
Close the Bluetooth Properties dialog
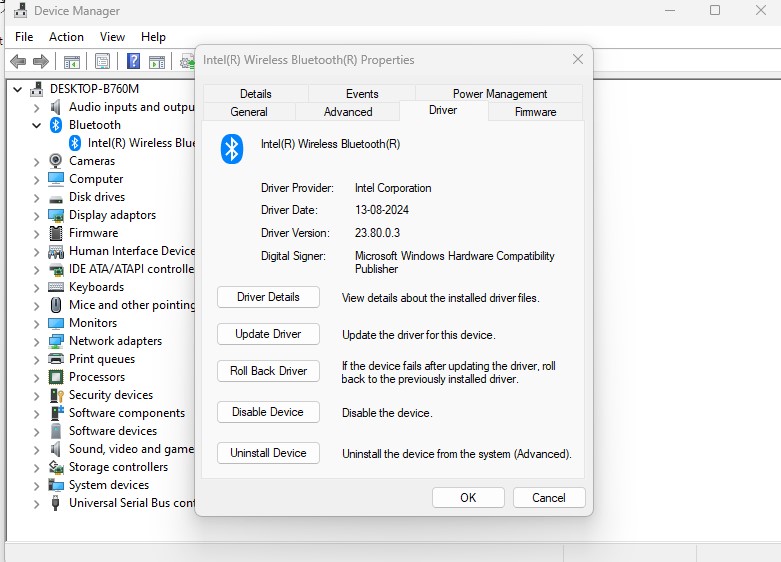(x=577, y=60)
